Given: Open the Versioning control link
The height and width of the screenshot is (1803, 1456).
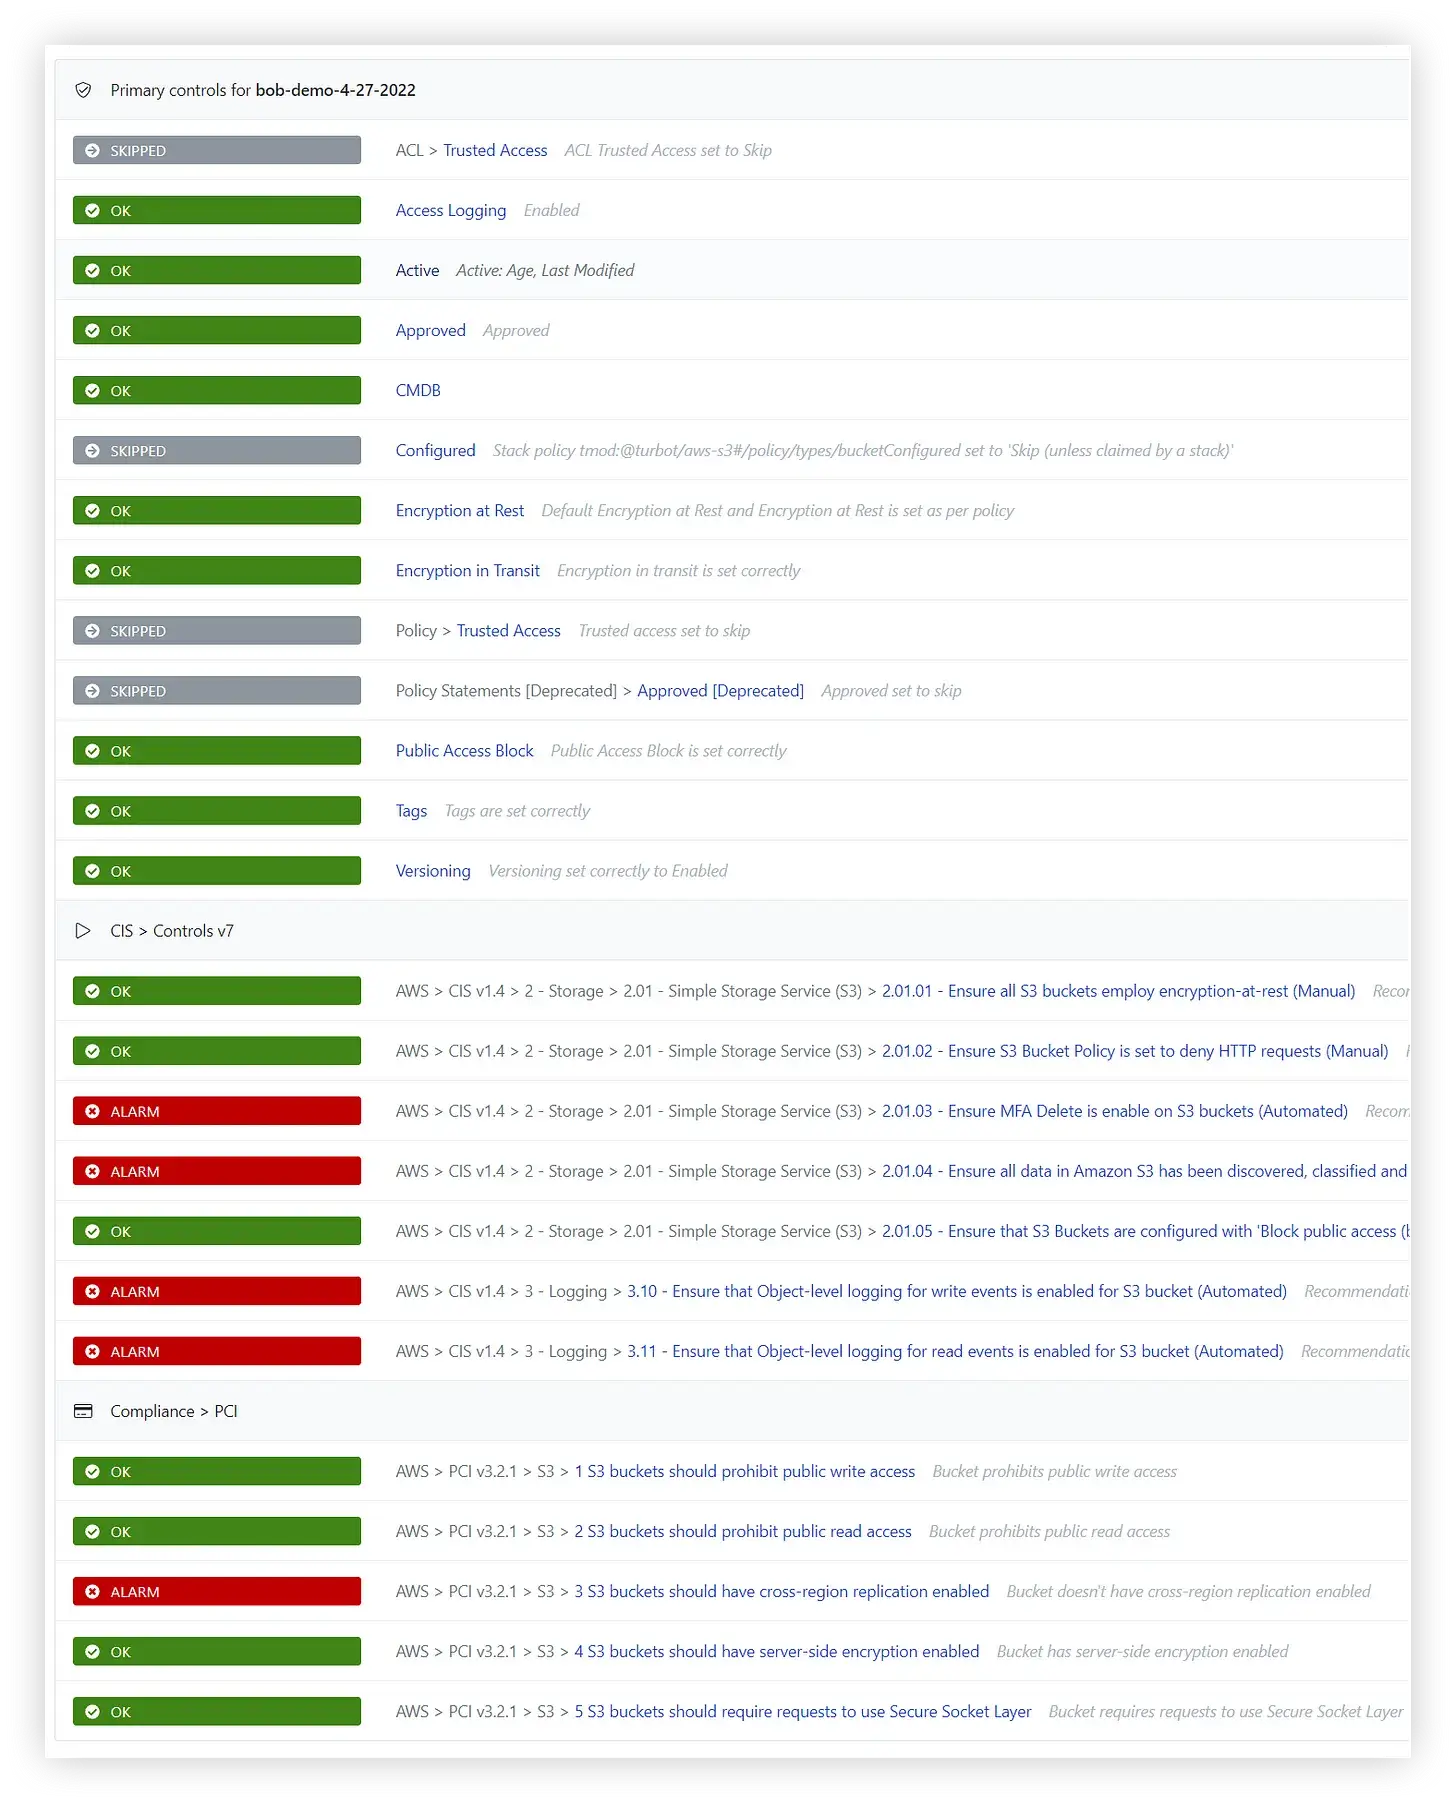Looking at the screenshot, I should (433, 870).
